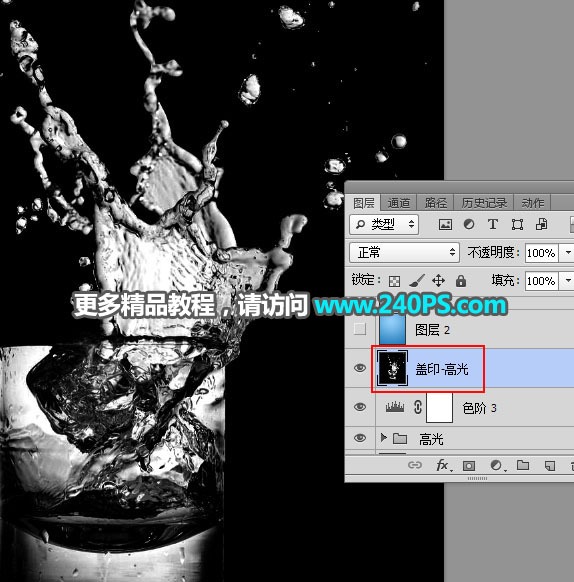574x582 pixels.
Task: Lock transparent pixels icon
Action: tap(394, 281)
